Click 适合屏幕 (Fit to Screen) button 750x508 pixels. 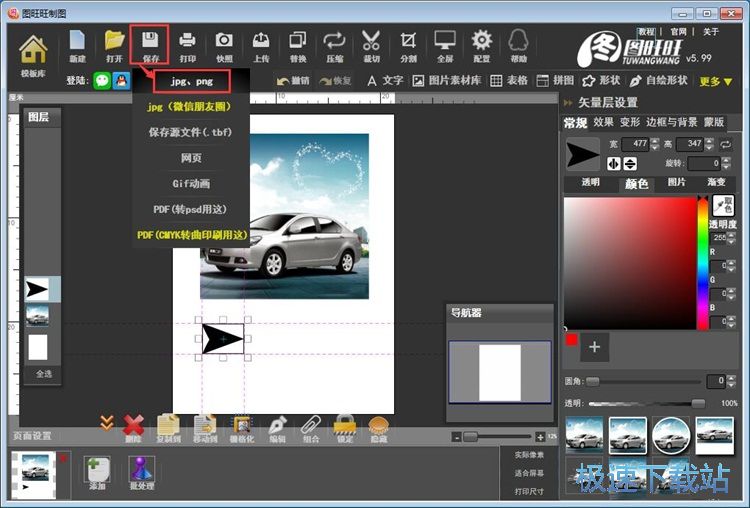[529, 472]
